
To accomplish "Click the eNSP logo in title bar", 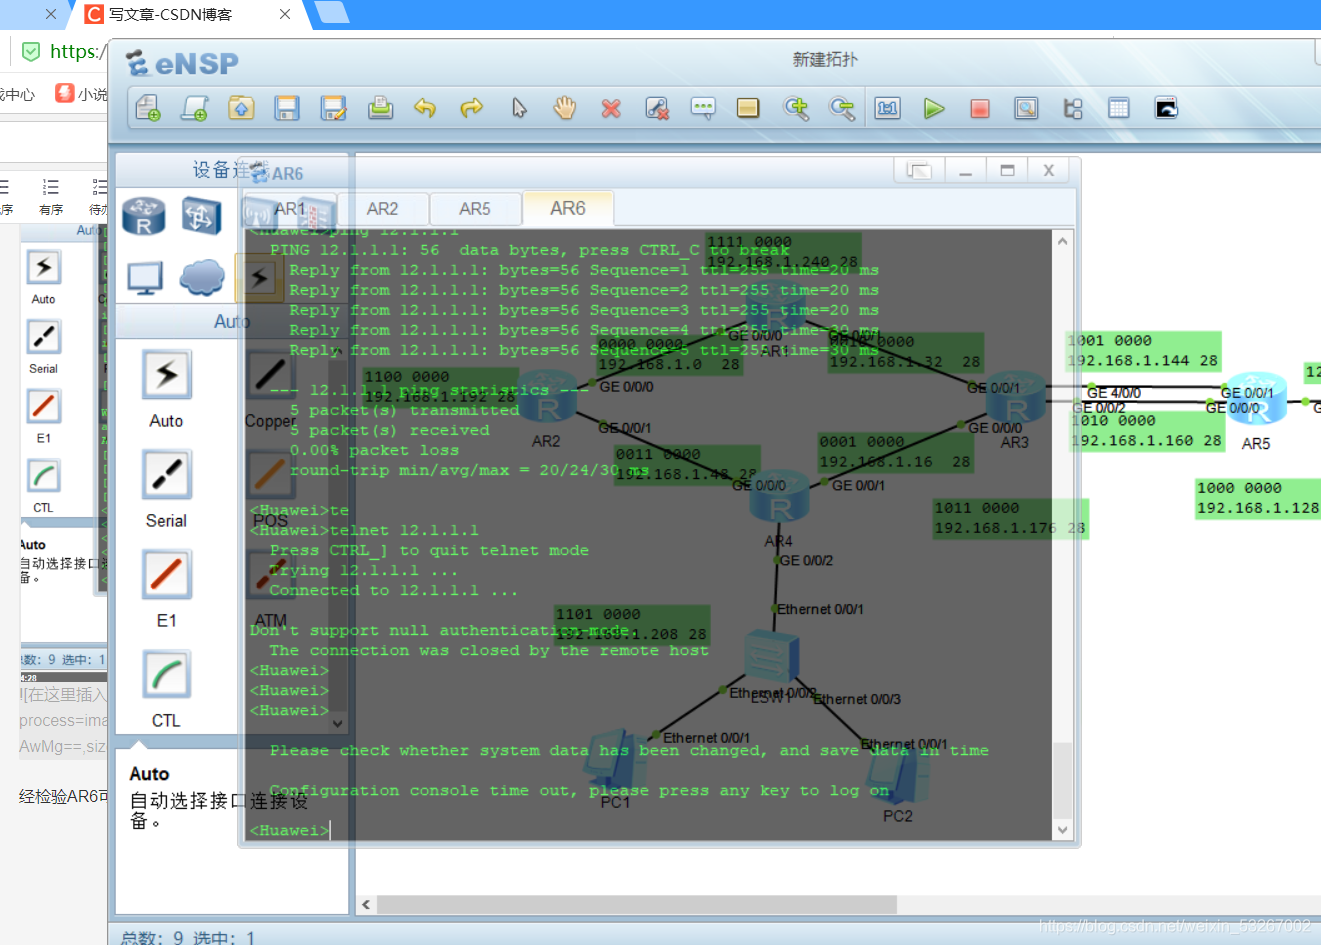I will click(x=183, y=63).
